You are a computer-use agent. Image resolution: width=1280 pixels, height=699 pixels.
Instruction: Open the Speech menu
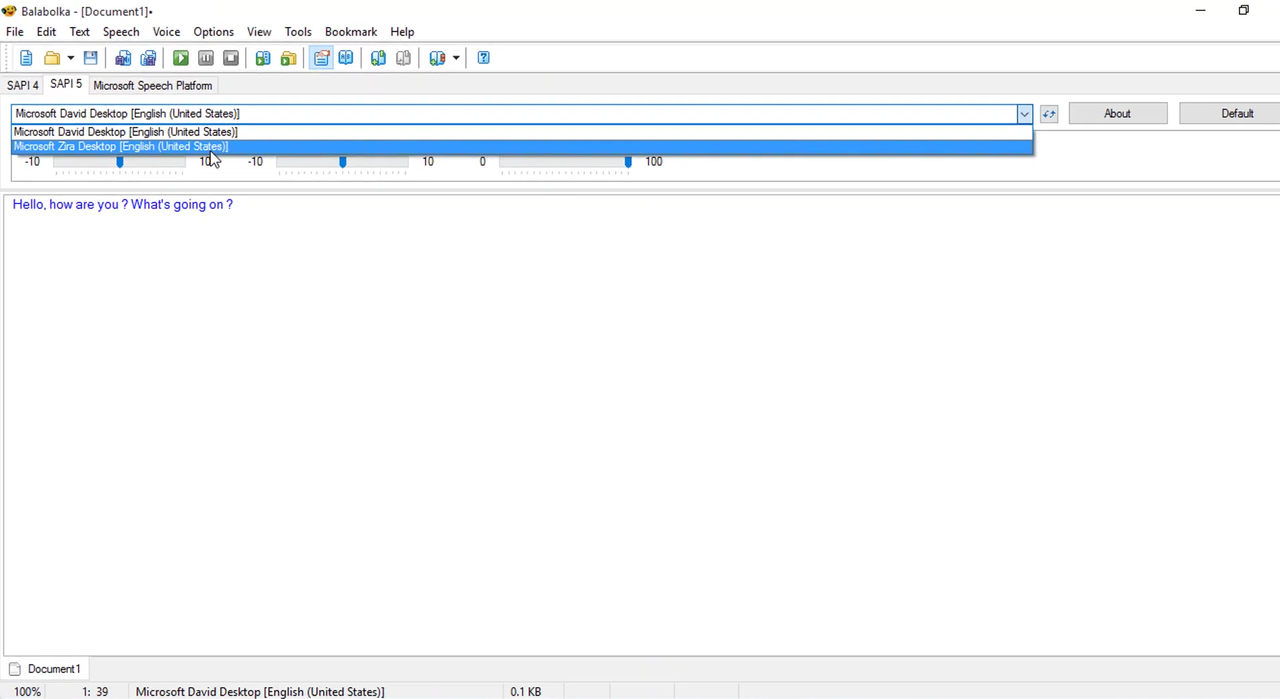pos(121,32)
